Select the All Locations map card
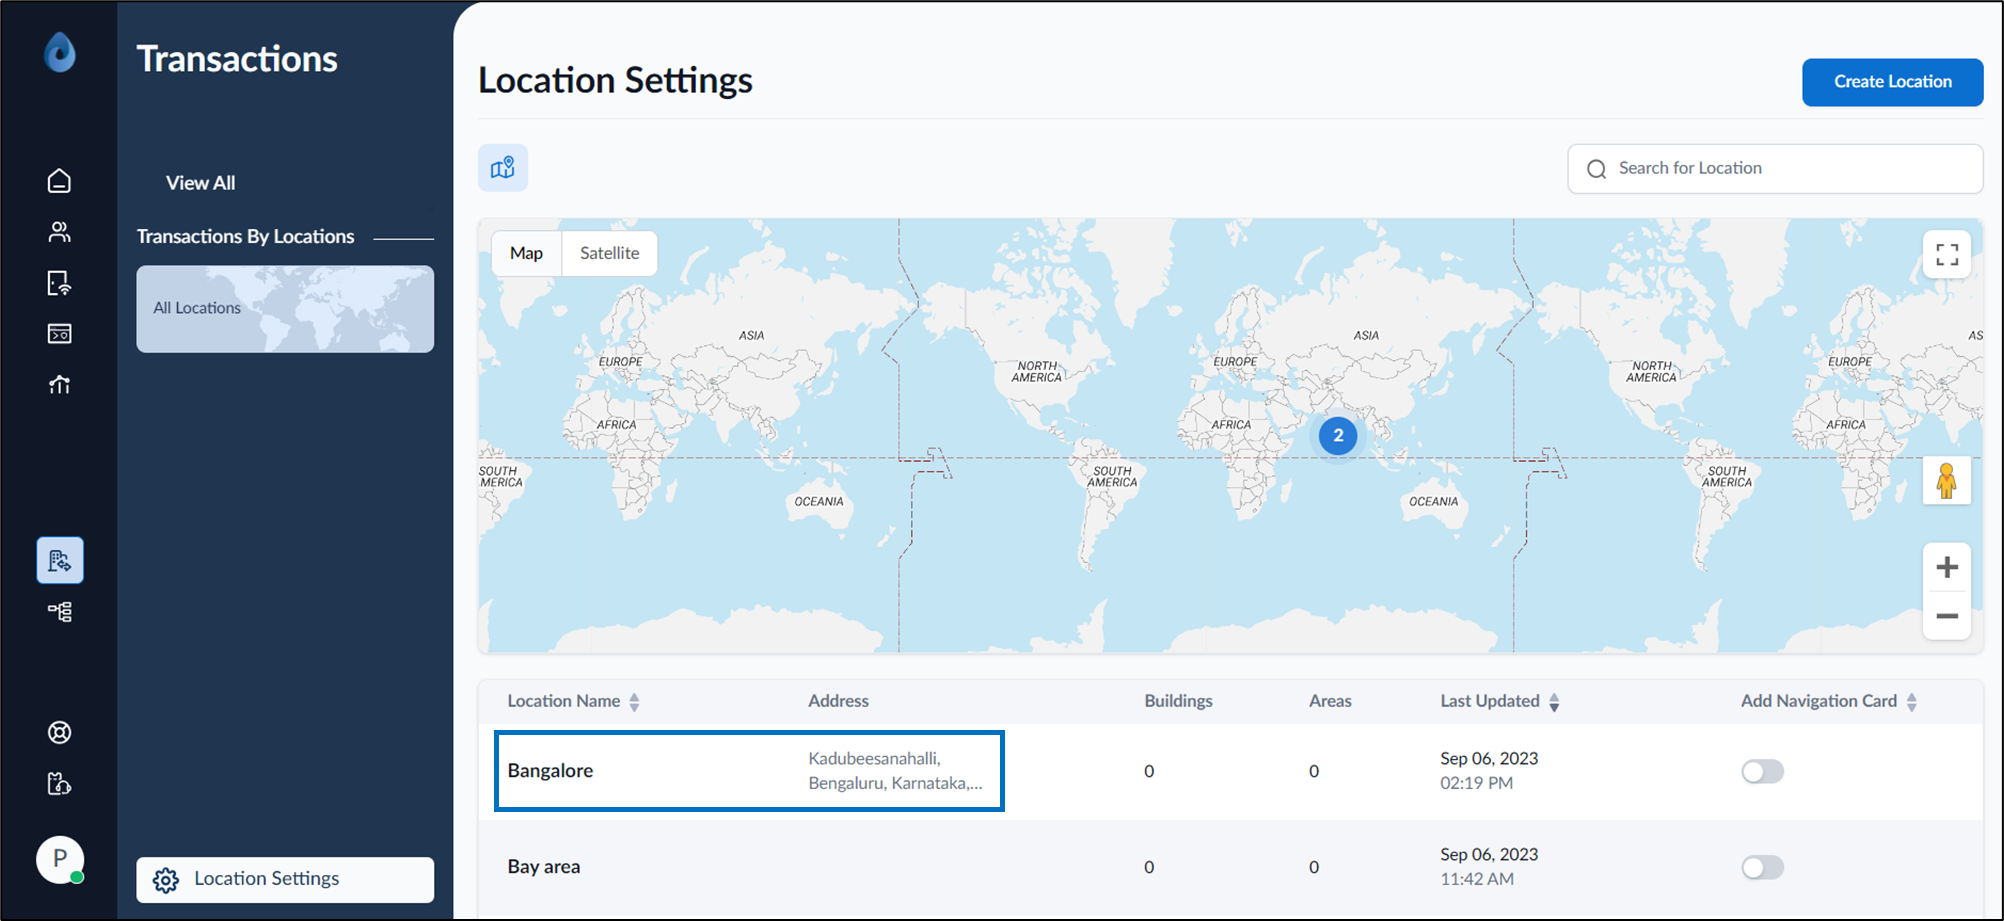This screenshot has height=921, width=2004. 285,308
